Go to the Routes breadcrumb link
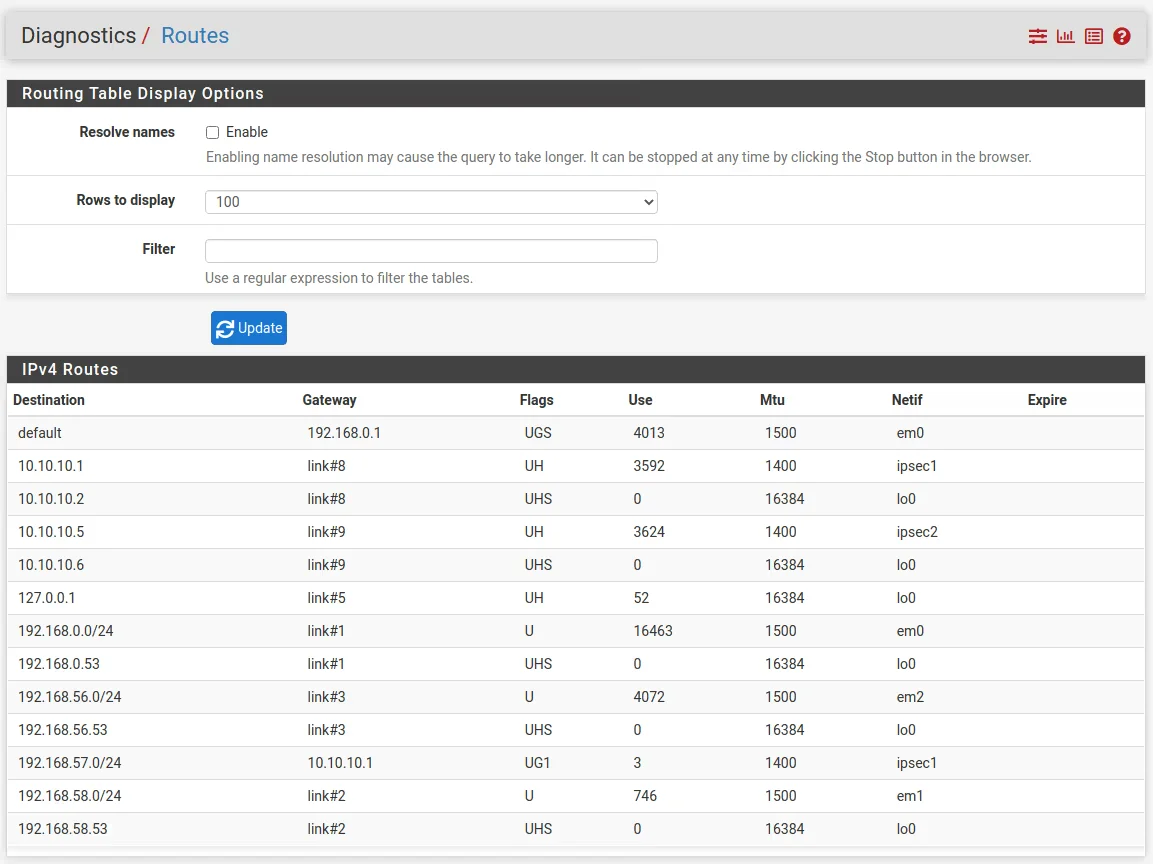 195,36
